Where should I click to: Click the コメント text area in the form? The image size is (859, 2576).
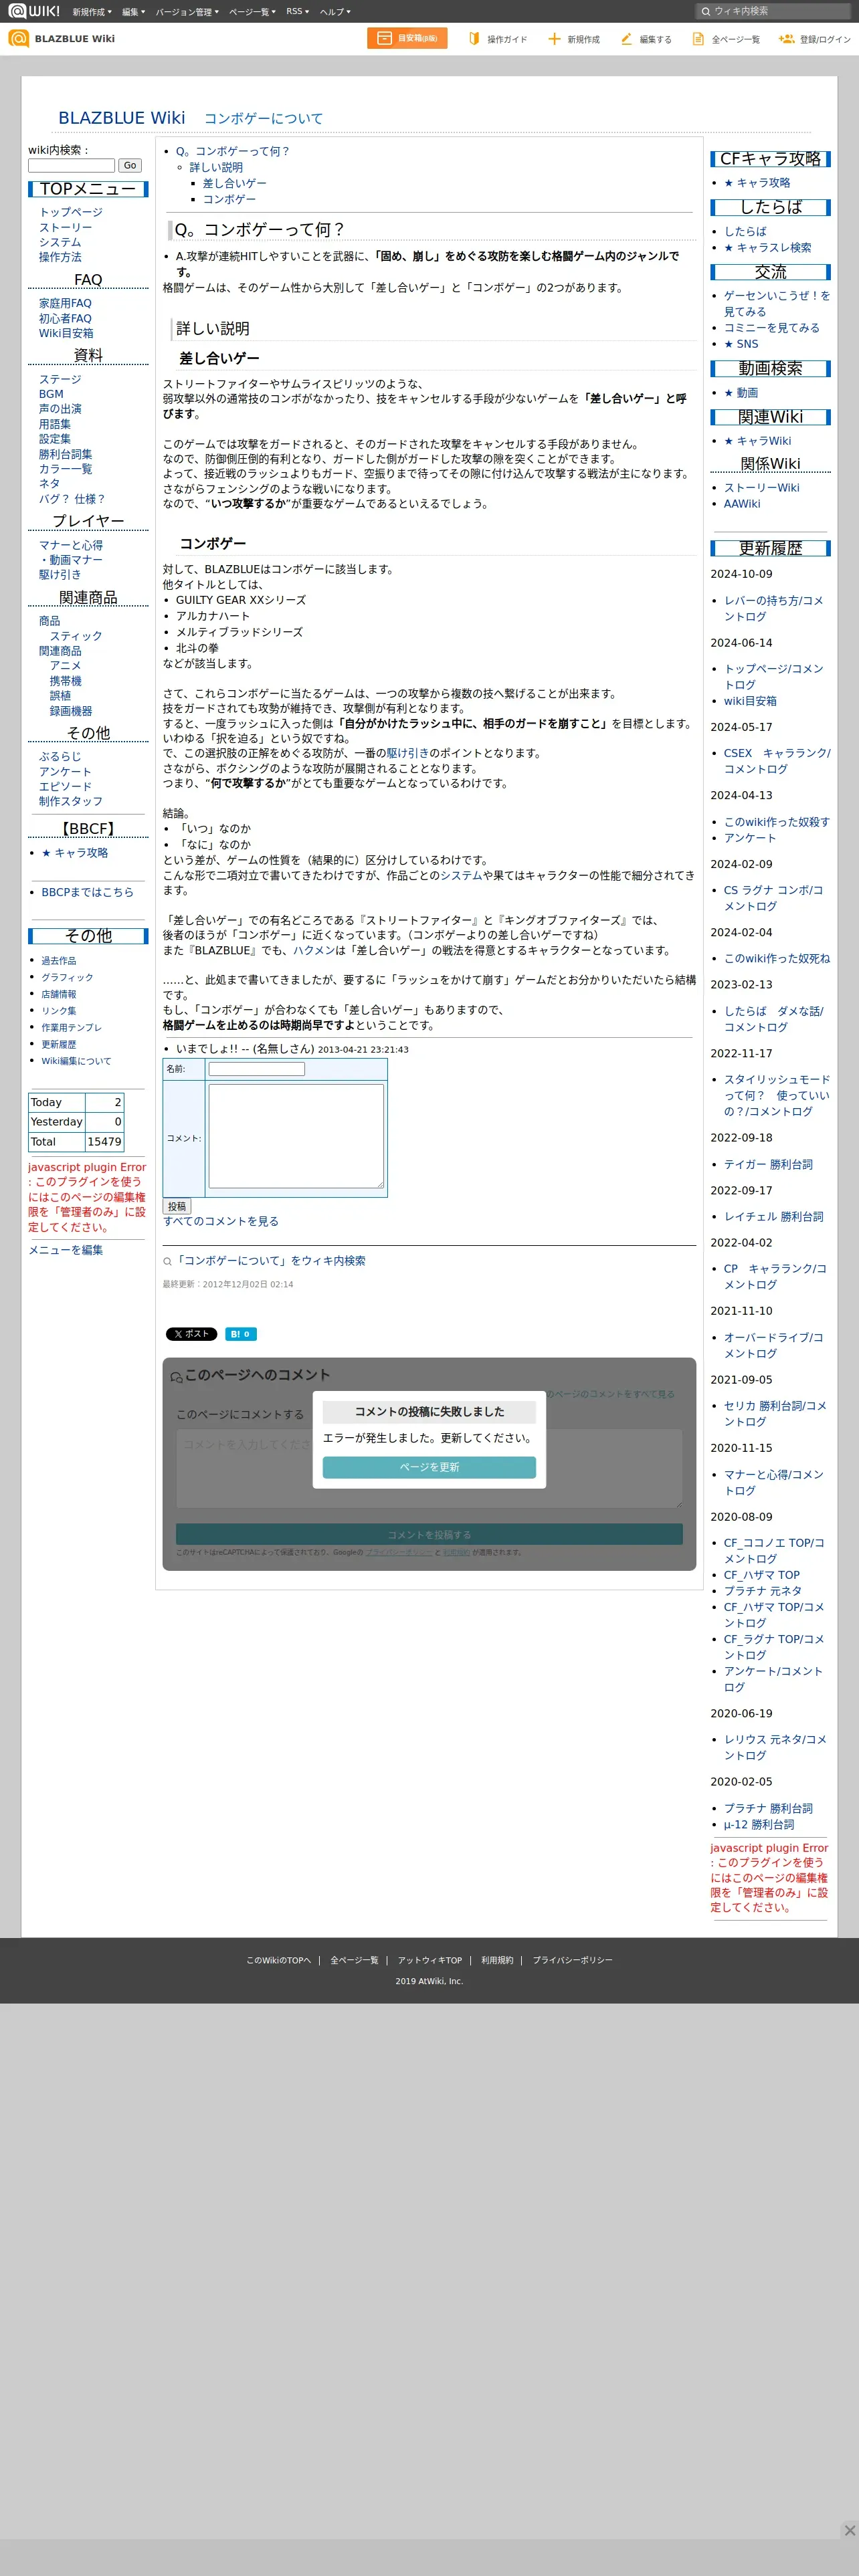(296, 1137)
